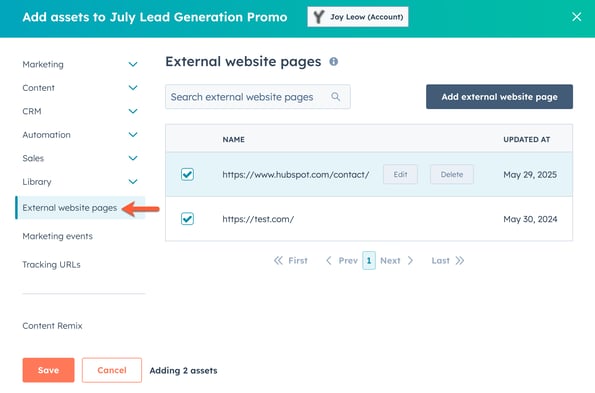Expand the Library section chevron
Image resolution: width=595 pixels, height=393 pixels.
coord(133,182)
